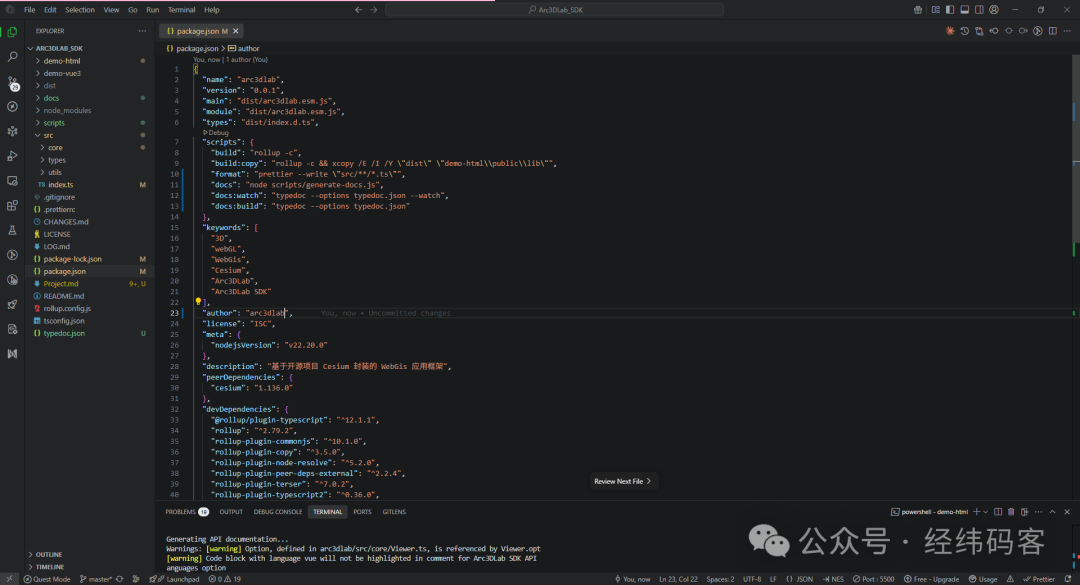Go forward in navigation history
Image resolution: width=1080 pixels, height=585 pixels.
[373, 10]
